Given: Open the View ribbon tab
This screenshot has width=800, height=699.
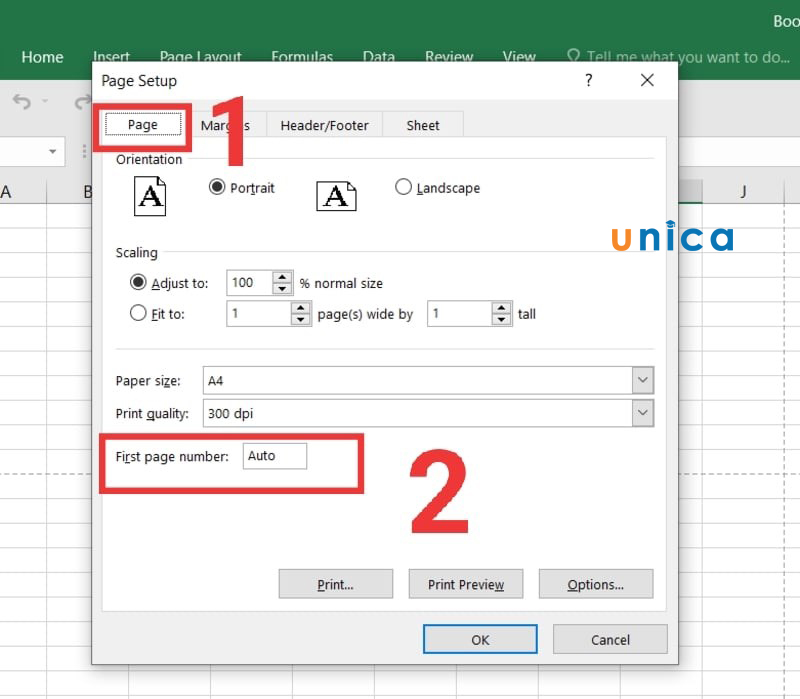Looking at the screenshot, I should [519, 55].
